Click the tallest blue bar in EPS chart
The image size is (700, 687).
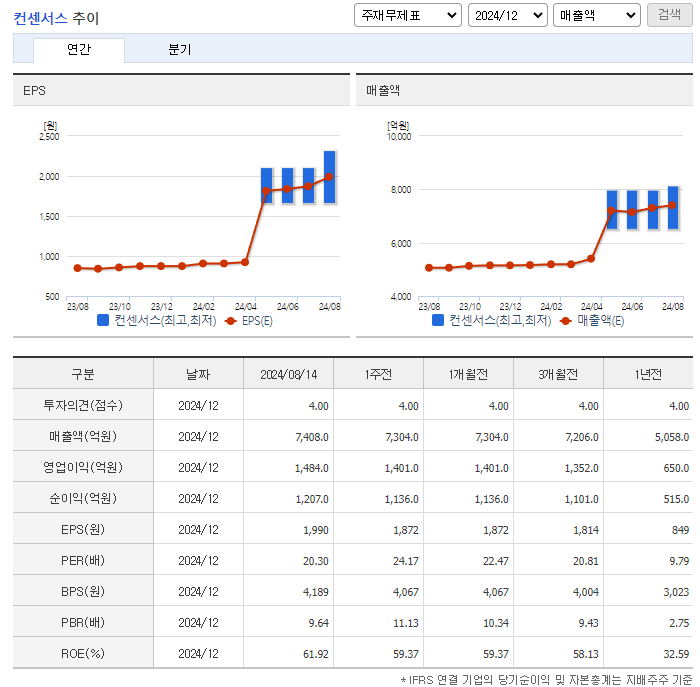[329, 177]
